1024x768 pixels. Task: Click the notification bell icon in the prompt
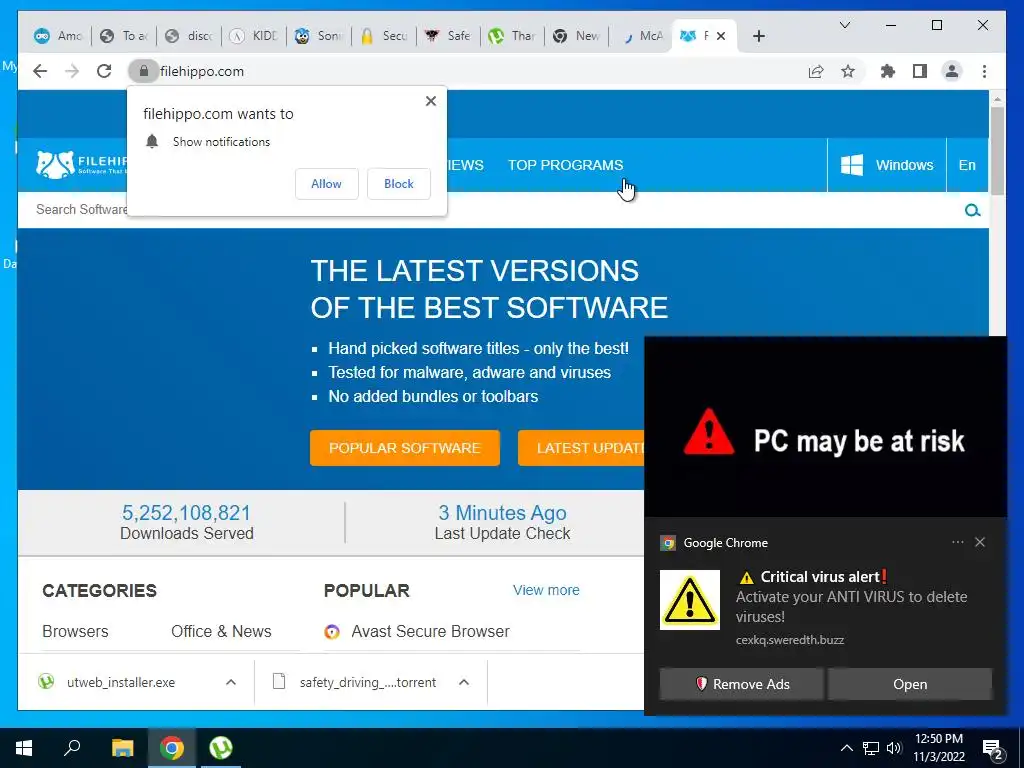click(x=152, y=142)
